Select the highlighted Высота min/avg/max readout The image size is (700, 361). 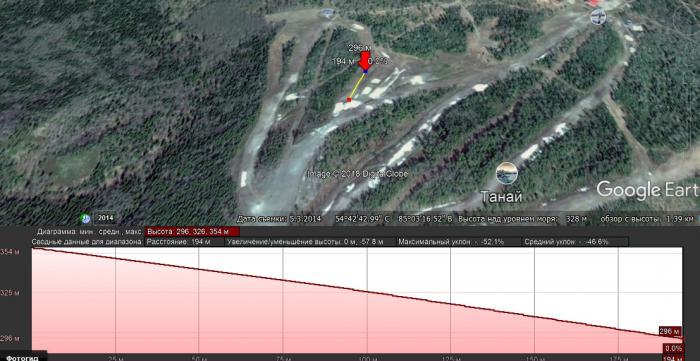[x=192, y=232]
